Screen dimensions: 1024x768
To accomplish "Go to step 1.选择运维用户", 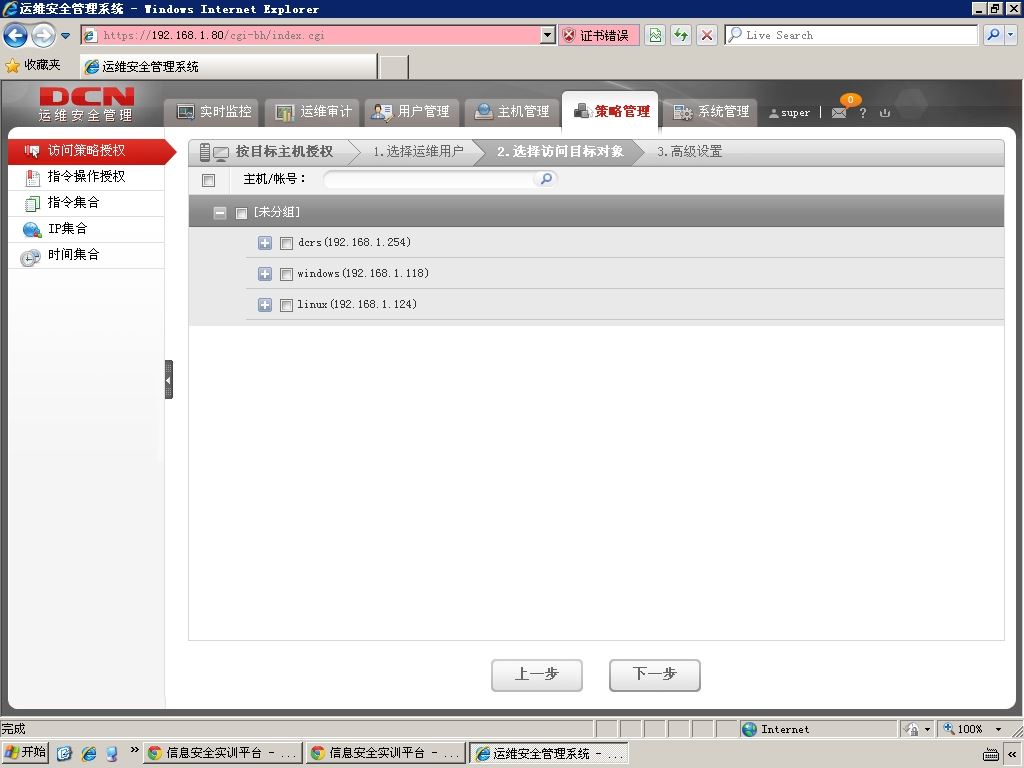I will pyautogui.click(x=418, y=152).
